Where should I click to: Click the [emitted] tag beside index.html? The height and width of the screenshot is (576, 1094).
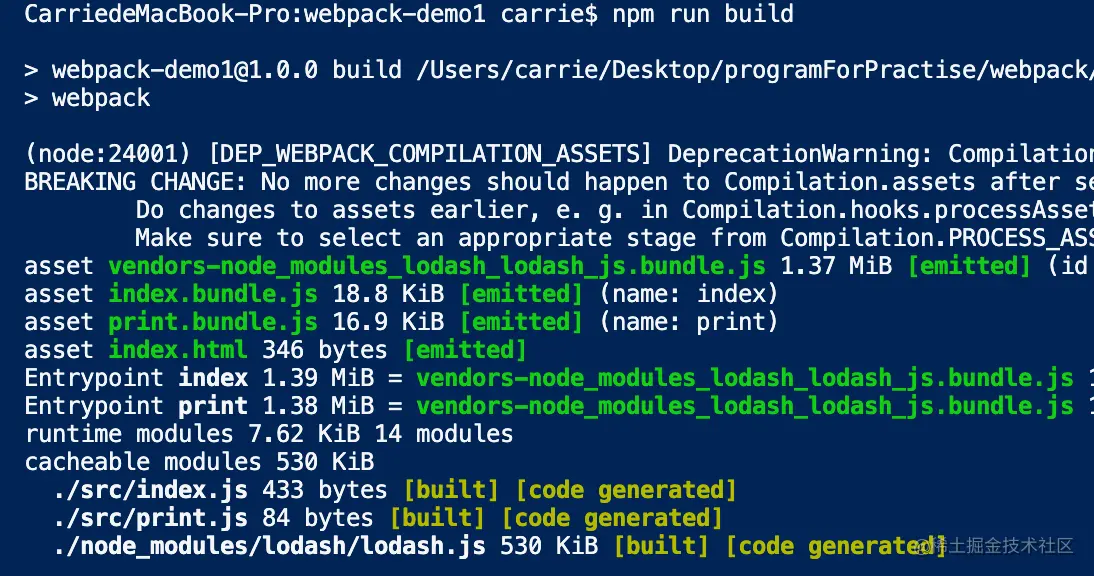(464, 350)
